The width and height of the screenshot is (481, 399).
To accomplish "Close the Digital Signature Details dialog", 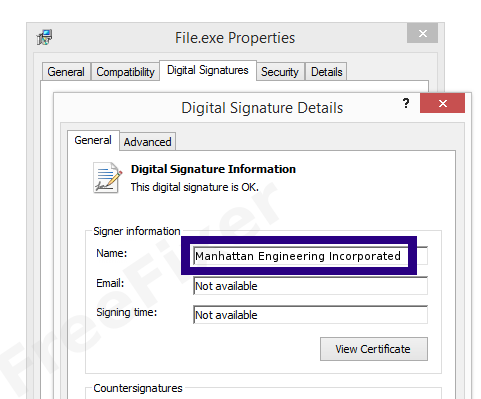I will tap(442, 103).
